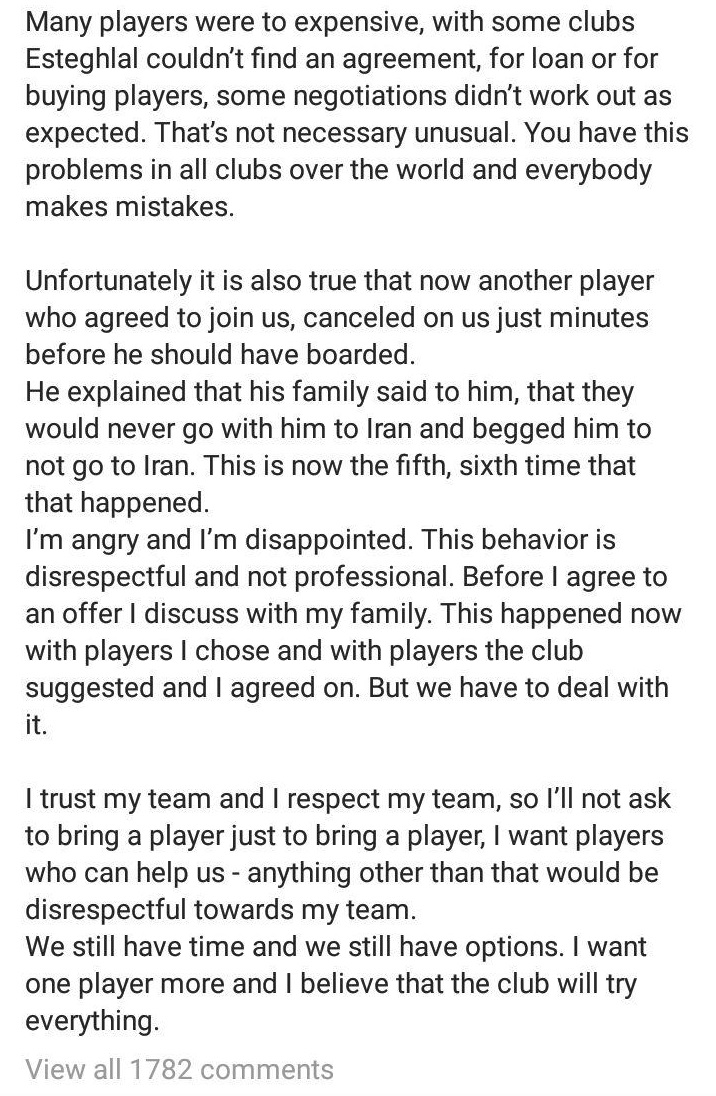
Task: Click the line 'Unfortunately it is also true'
Action: pos(340,281)
